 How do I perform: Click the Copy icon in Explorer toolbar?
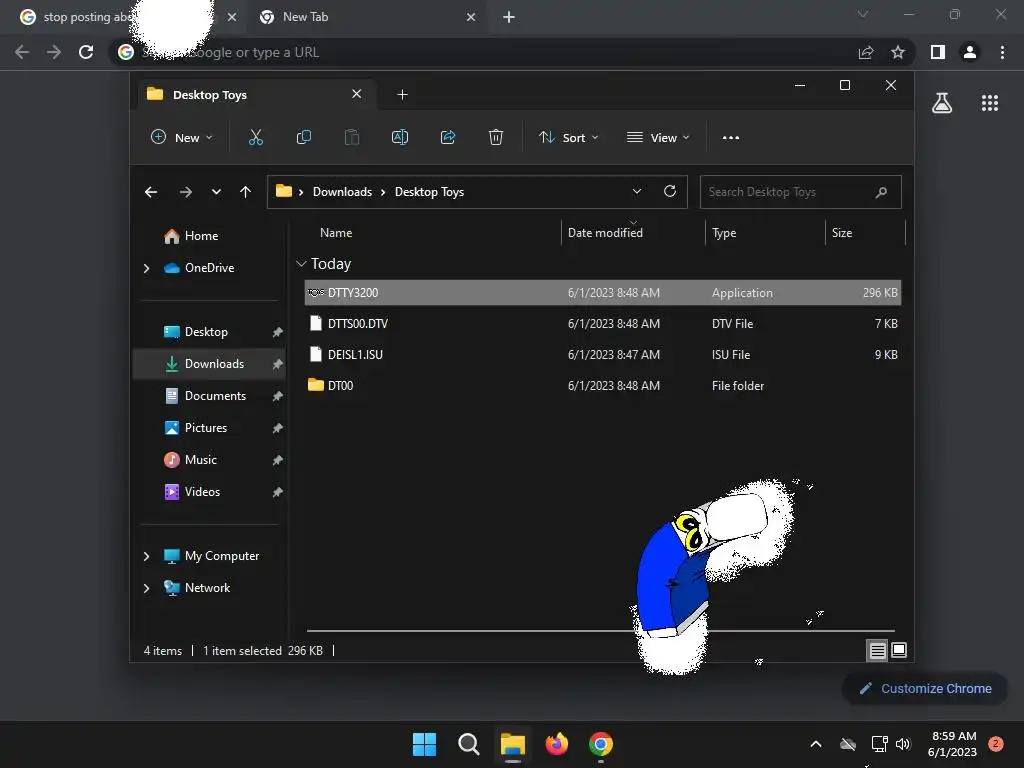coord(304,137)
